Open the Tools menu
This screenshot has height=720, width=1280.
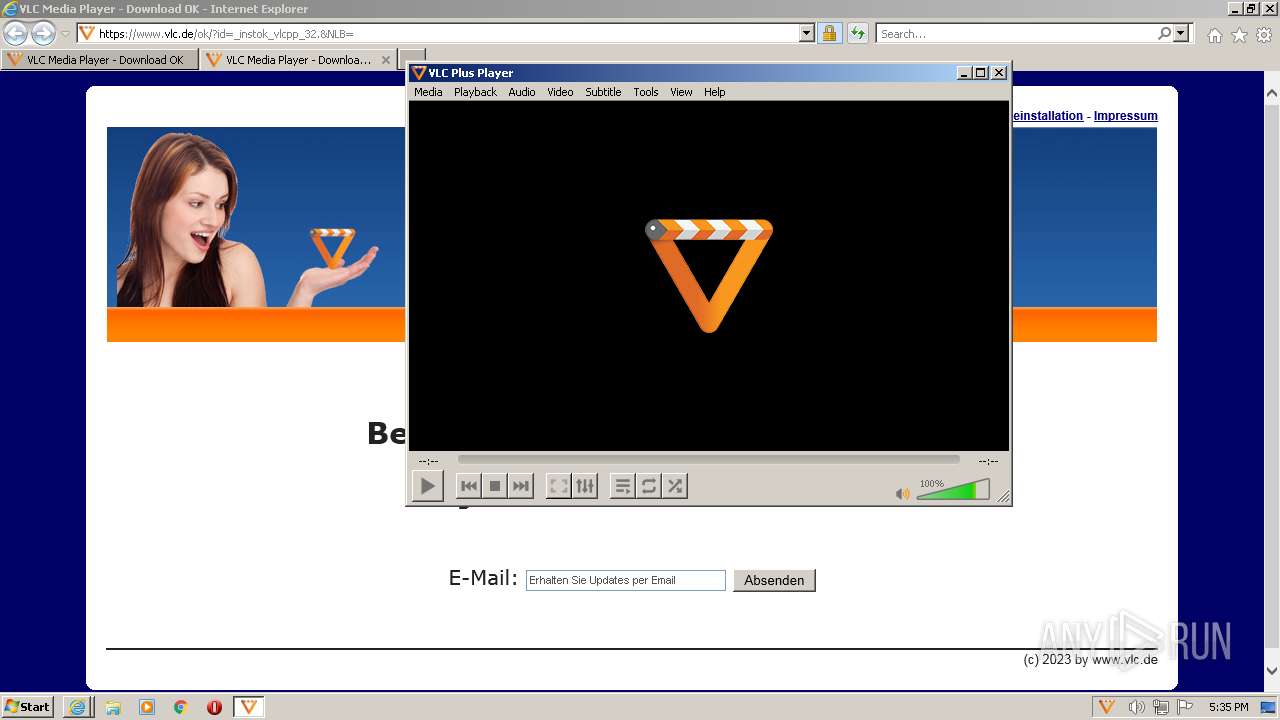tap(646, 92)
